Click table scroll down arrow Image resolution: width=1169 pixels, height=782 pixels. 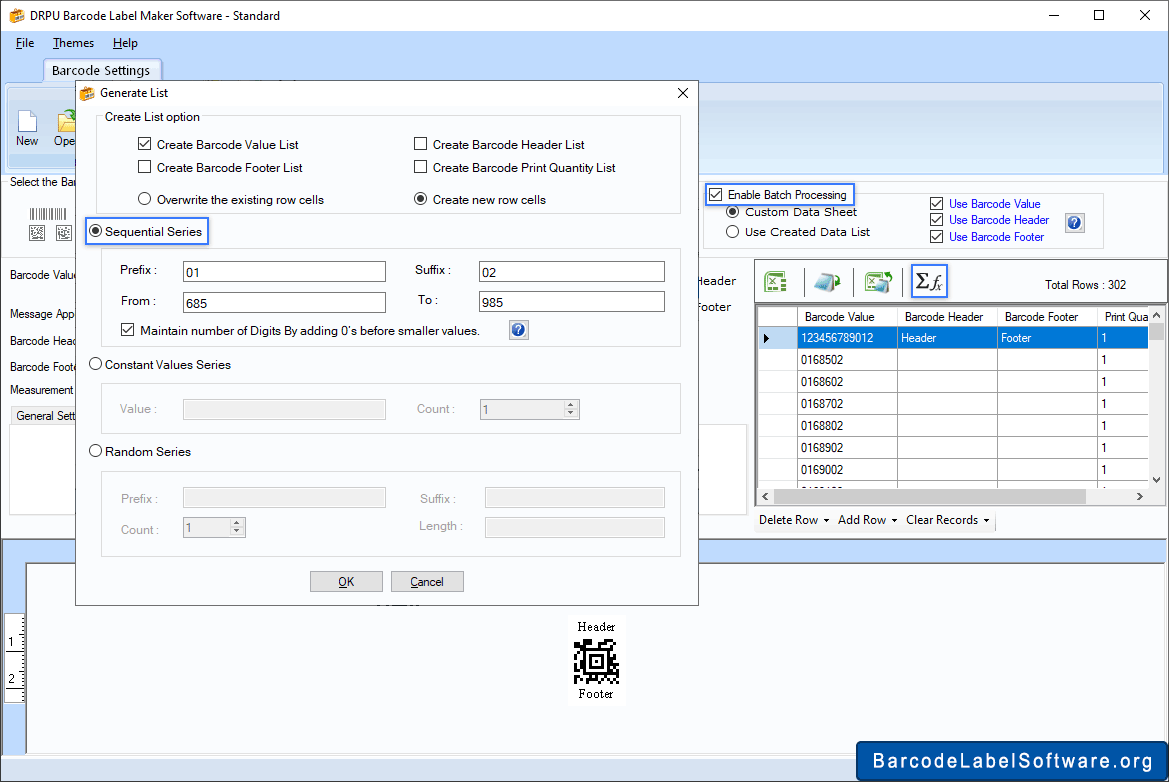(x=1156, y=480)
